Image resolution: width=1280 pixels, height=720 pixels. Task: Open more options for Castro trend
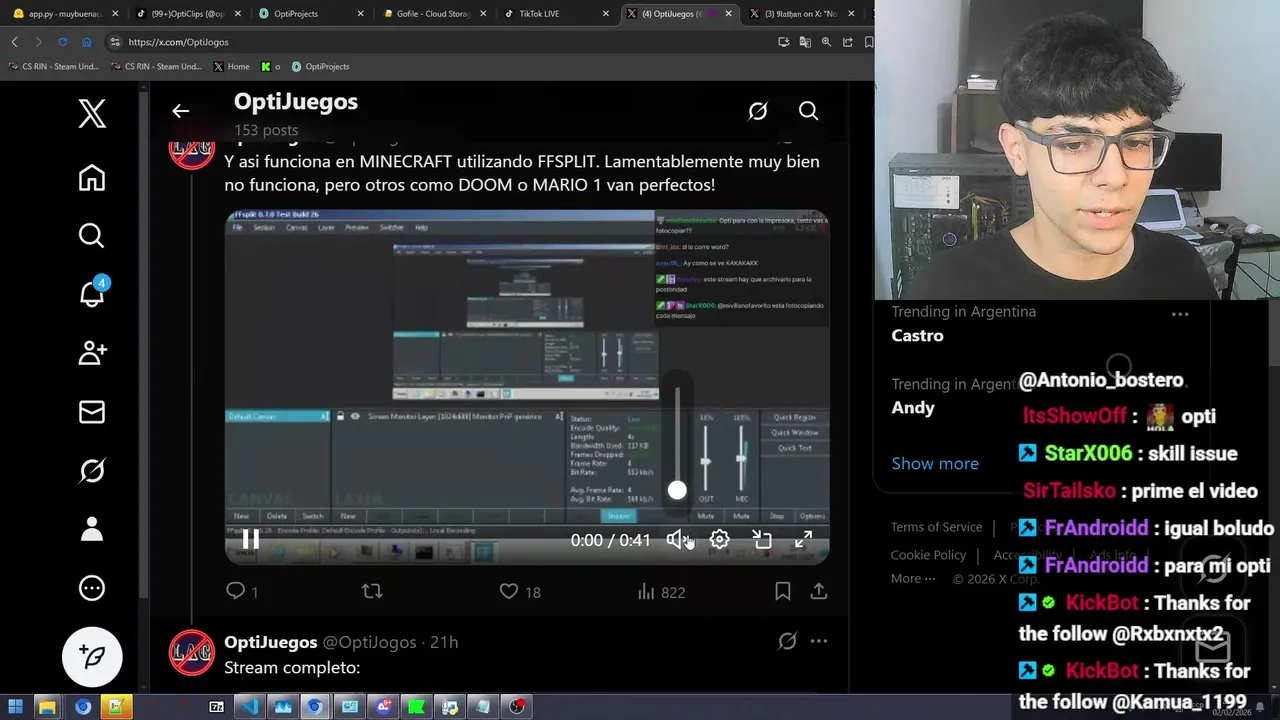[1180, 314]
